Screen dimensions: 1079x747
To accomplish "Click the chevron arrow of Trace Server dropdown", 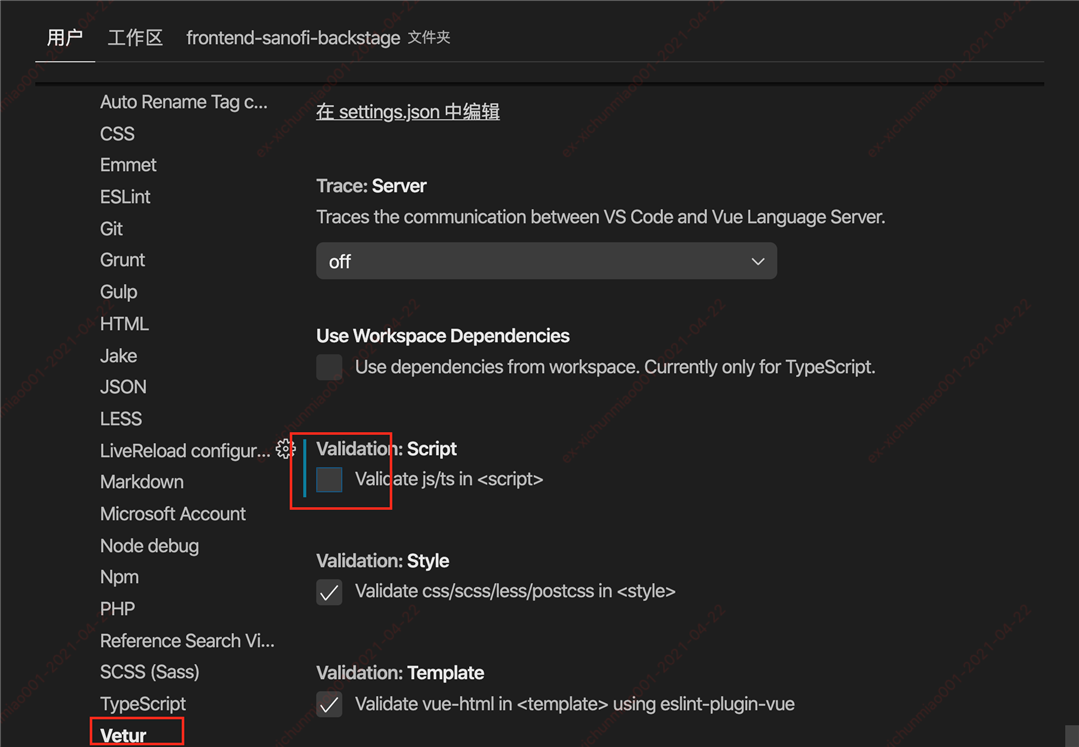I will (x=758, y=261).
